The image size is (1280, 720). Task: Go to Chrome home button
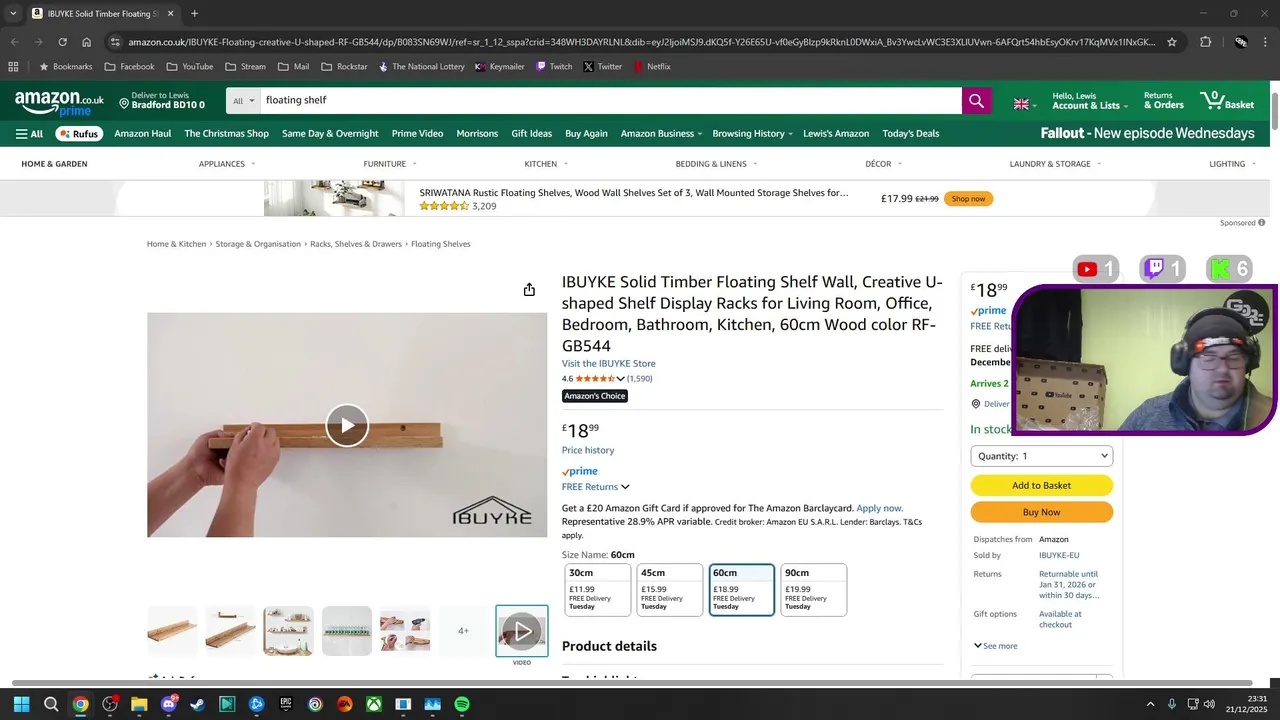pyautogui.click(x=87, y=42)
